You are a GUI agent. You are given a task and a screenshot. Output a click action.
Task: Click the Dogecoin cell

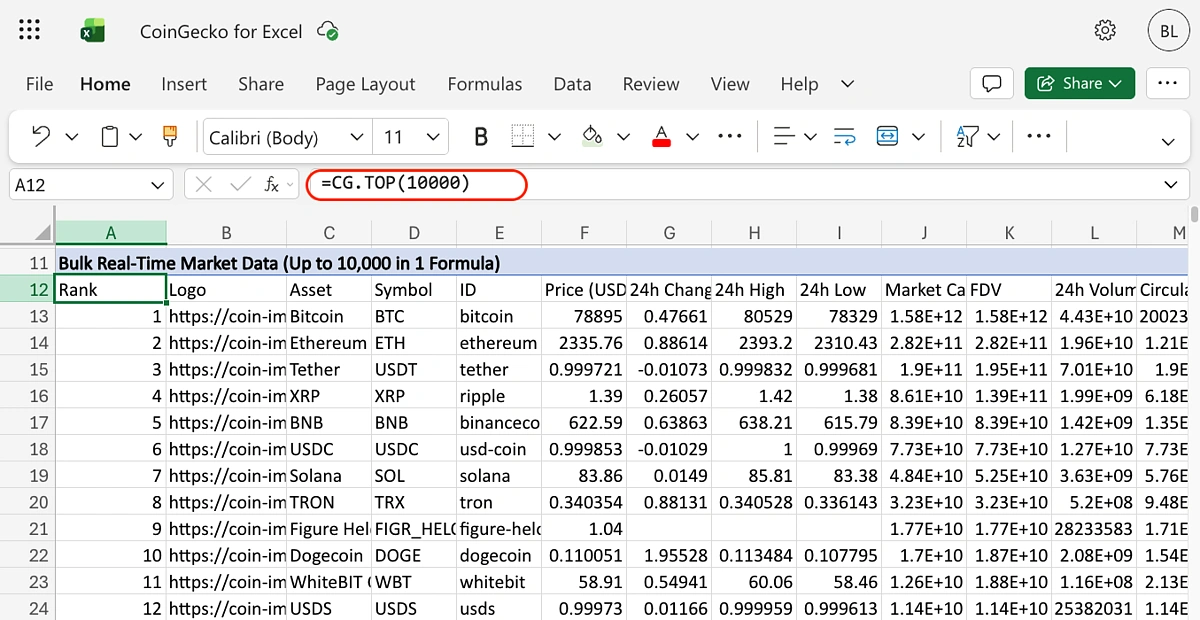tap(328, 555)
